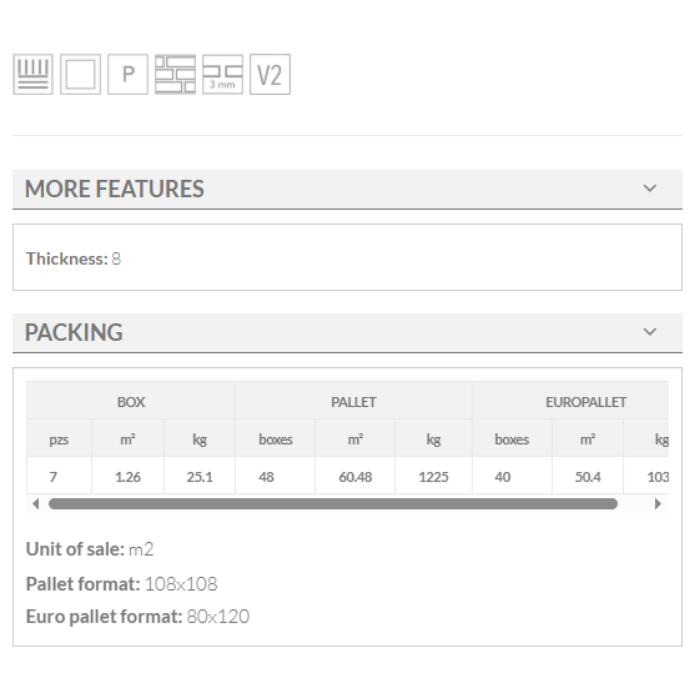Click the Thickness value field
700x700 pixels.
(116, 258)
